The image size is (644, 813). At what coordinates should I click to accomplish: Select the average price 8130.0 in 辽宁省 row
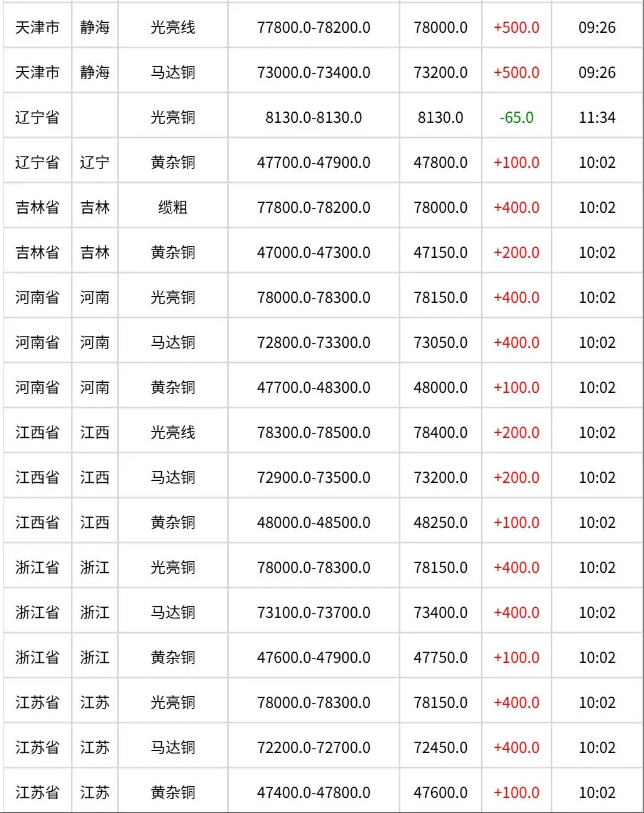tap(440, 117)
